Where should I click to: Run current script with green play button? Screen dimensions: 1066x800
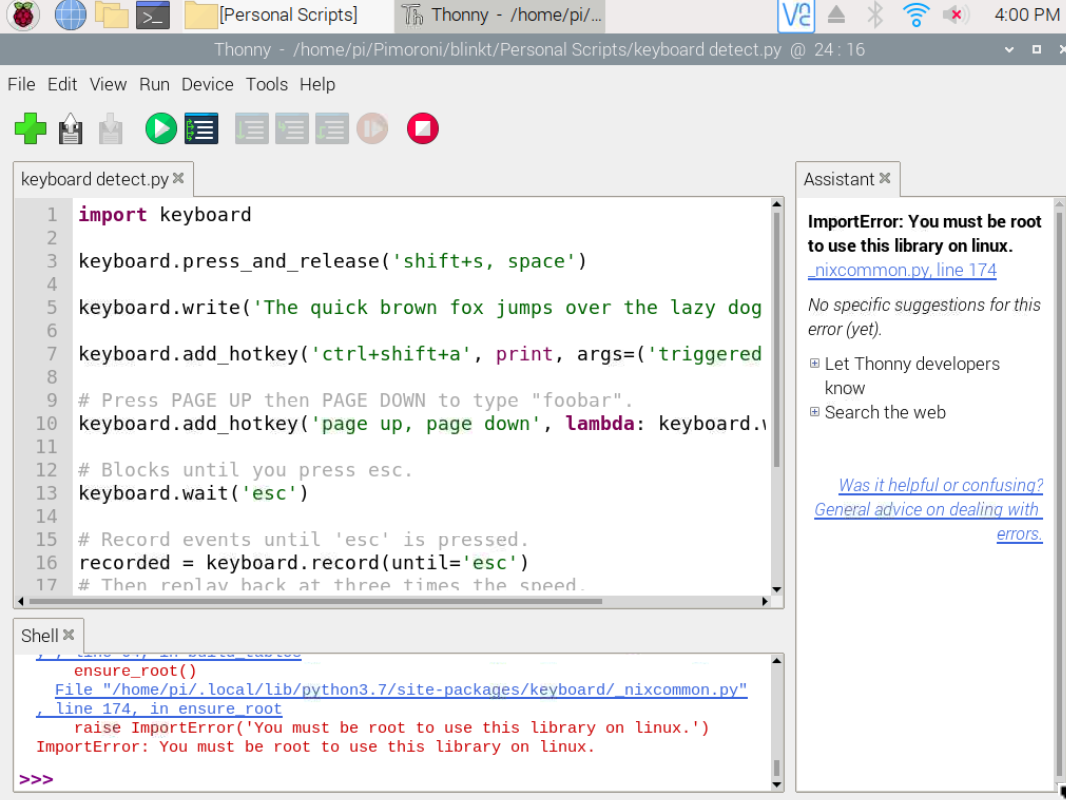tap(160, 128)
